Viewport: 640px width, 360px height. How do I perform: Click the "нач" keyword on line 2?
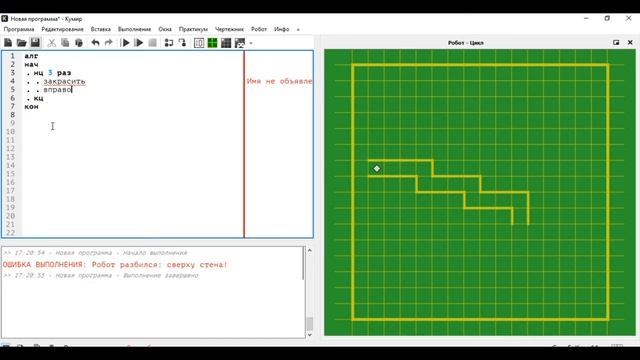pos(31,64)
